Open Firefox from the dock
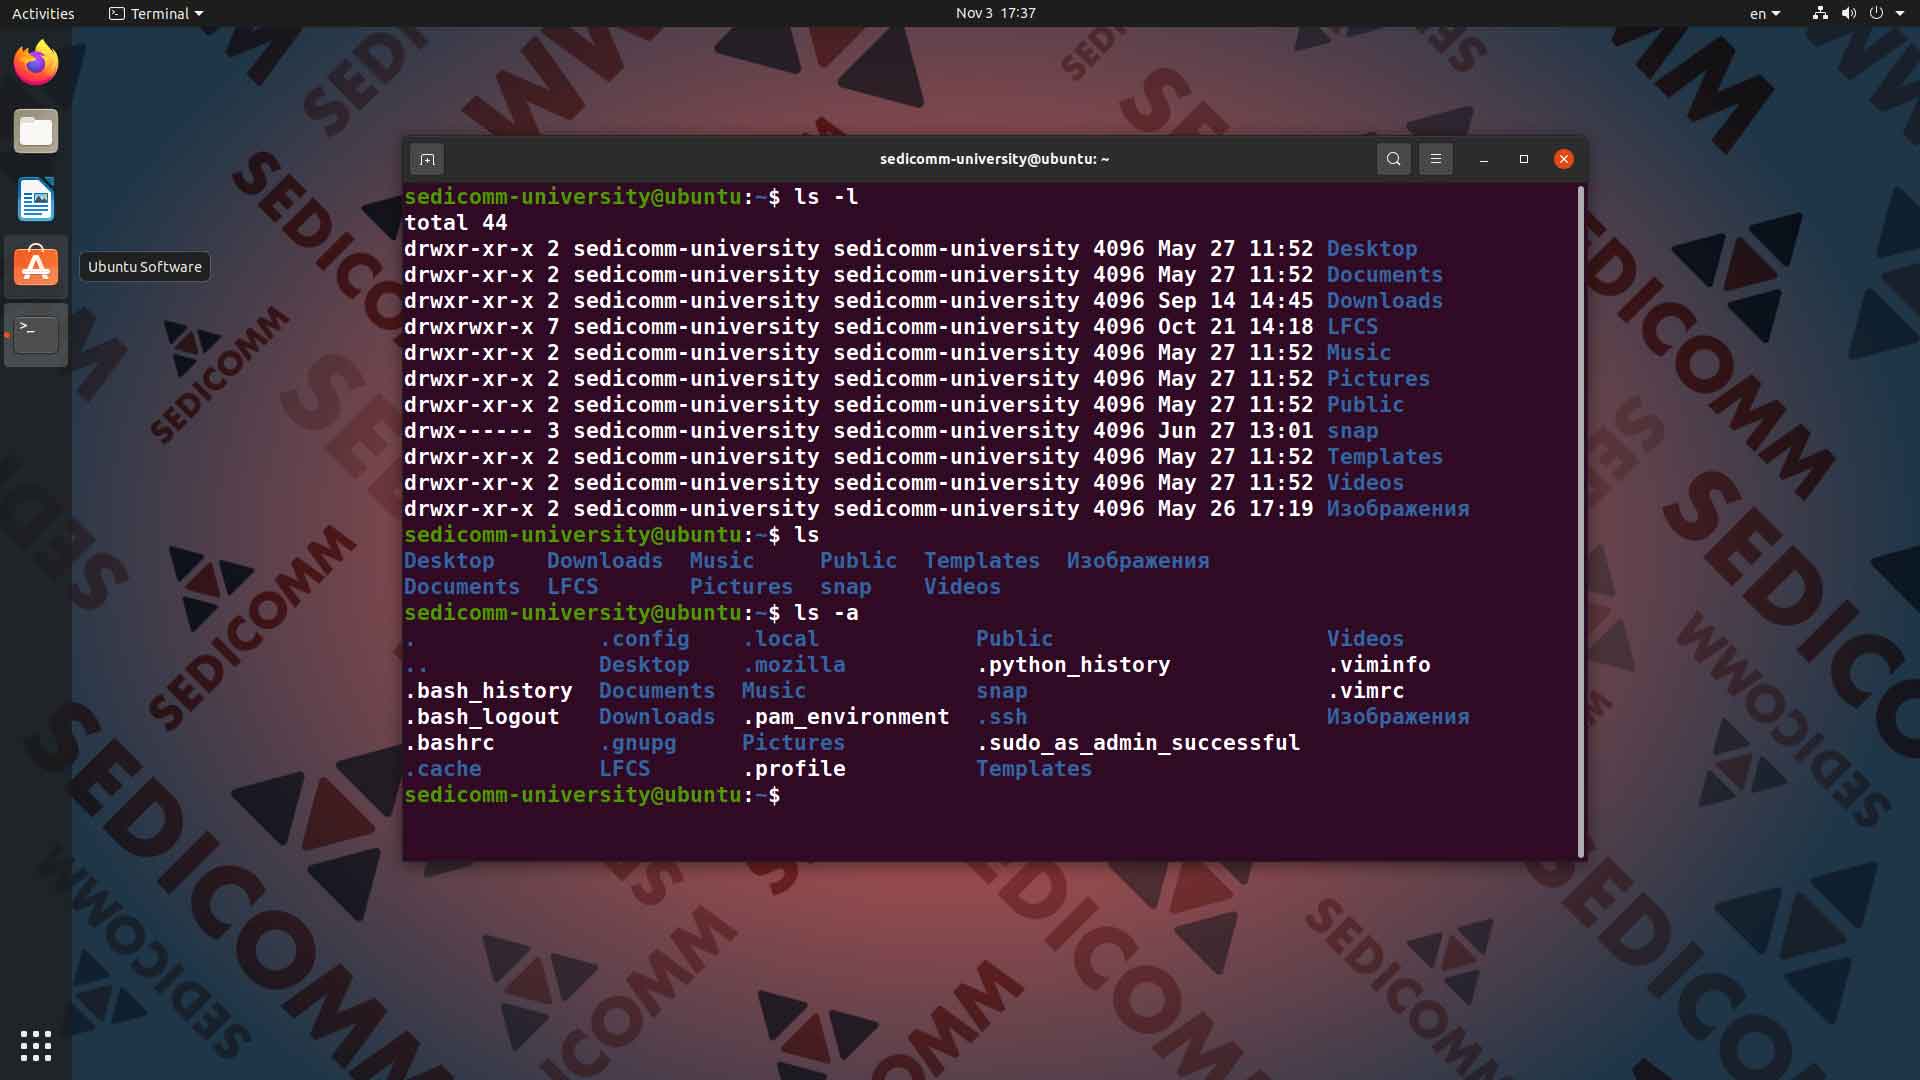This screenshot has height=1080, width=1920. [36, 63]
